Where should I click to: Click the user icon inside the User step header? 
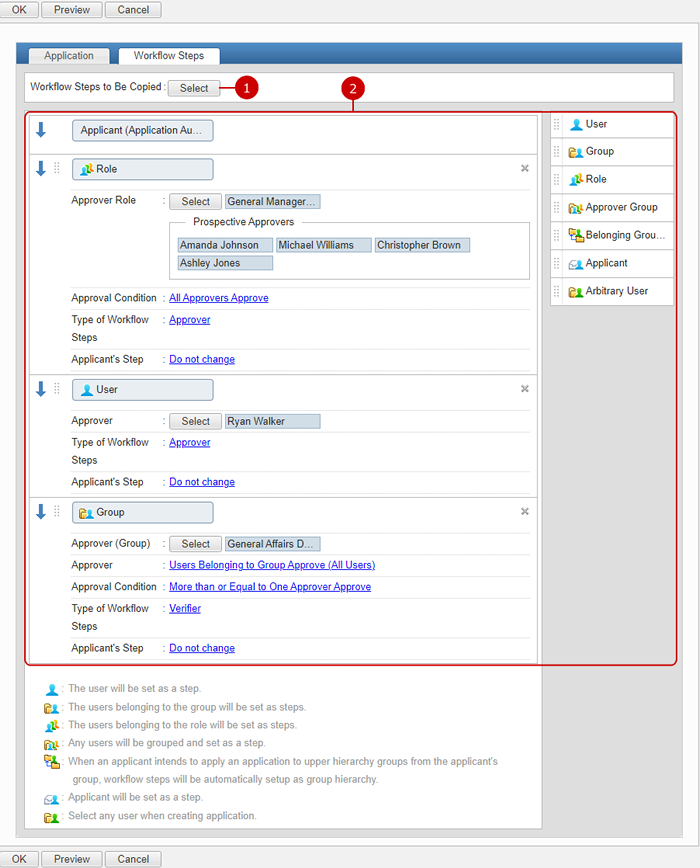[x=86, y=390]
